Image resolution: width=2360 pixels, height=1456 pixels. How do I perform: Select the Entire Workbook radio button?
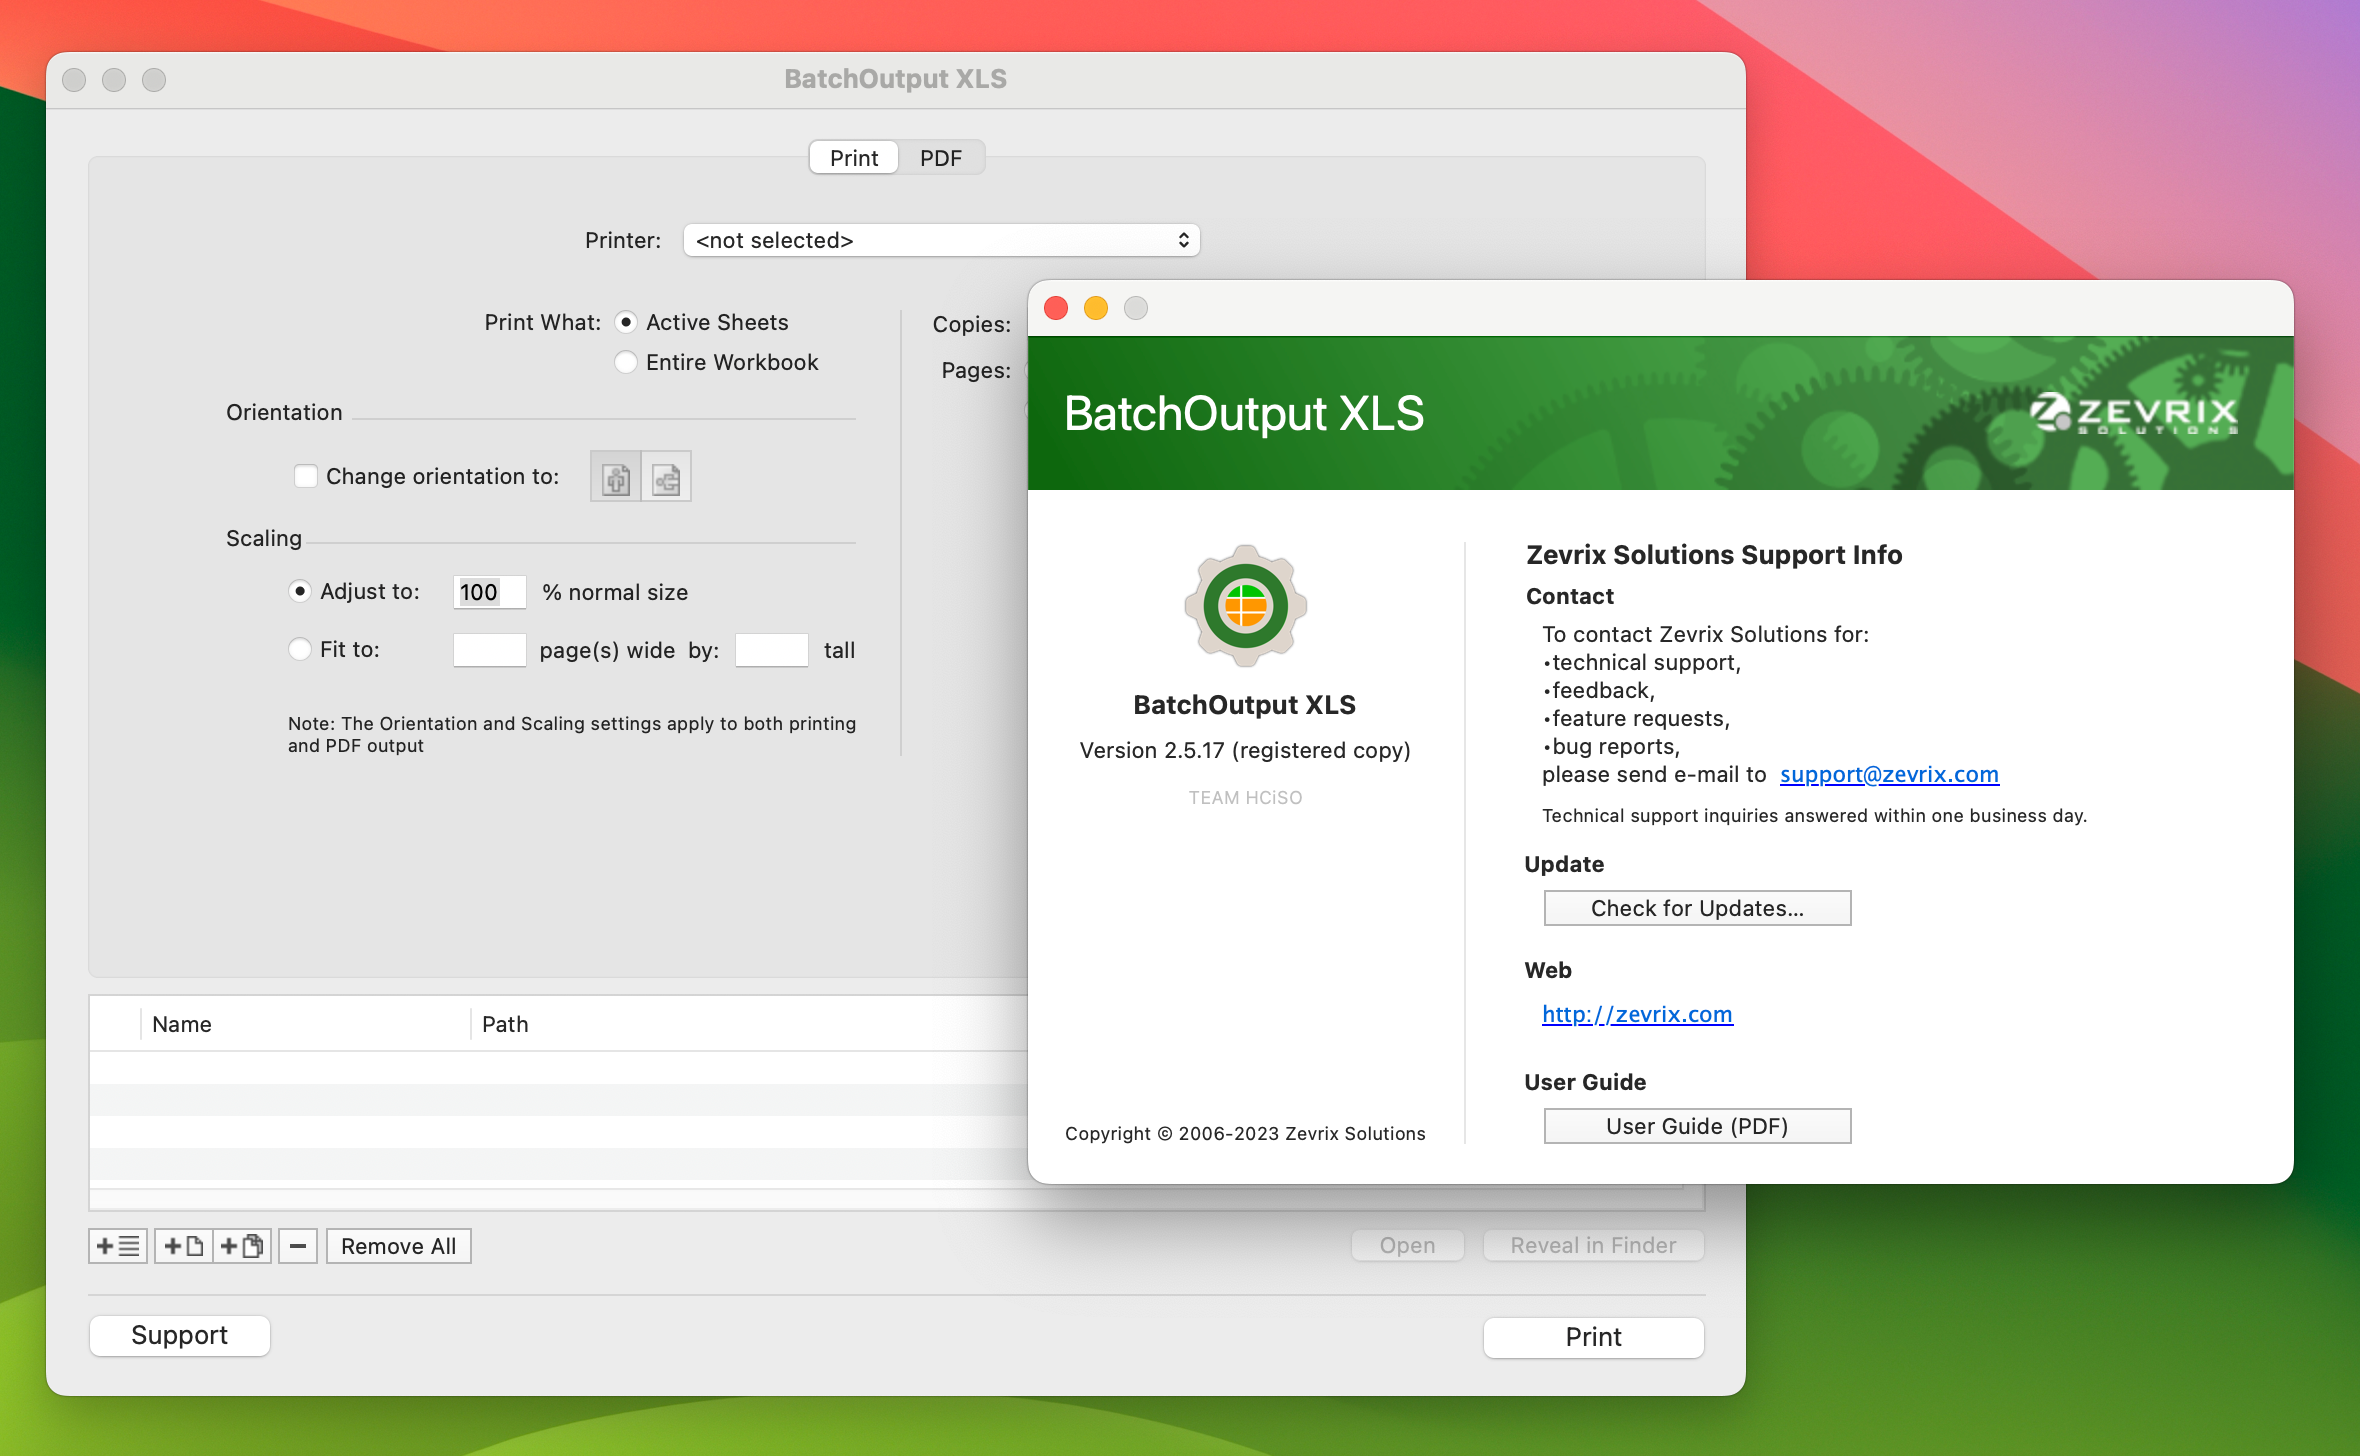pos(625,361)
